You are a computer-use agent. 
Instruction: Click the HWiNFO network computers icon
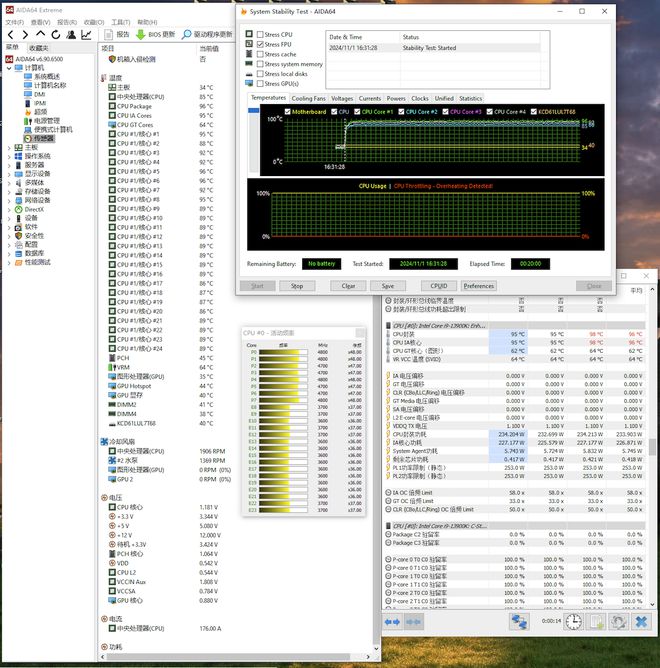(519, 622)
